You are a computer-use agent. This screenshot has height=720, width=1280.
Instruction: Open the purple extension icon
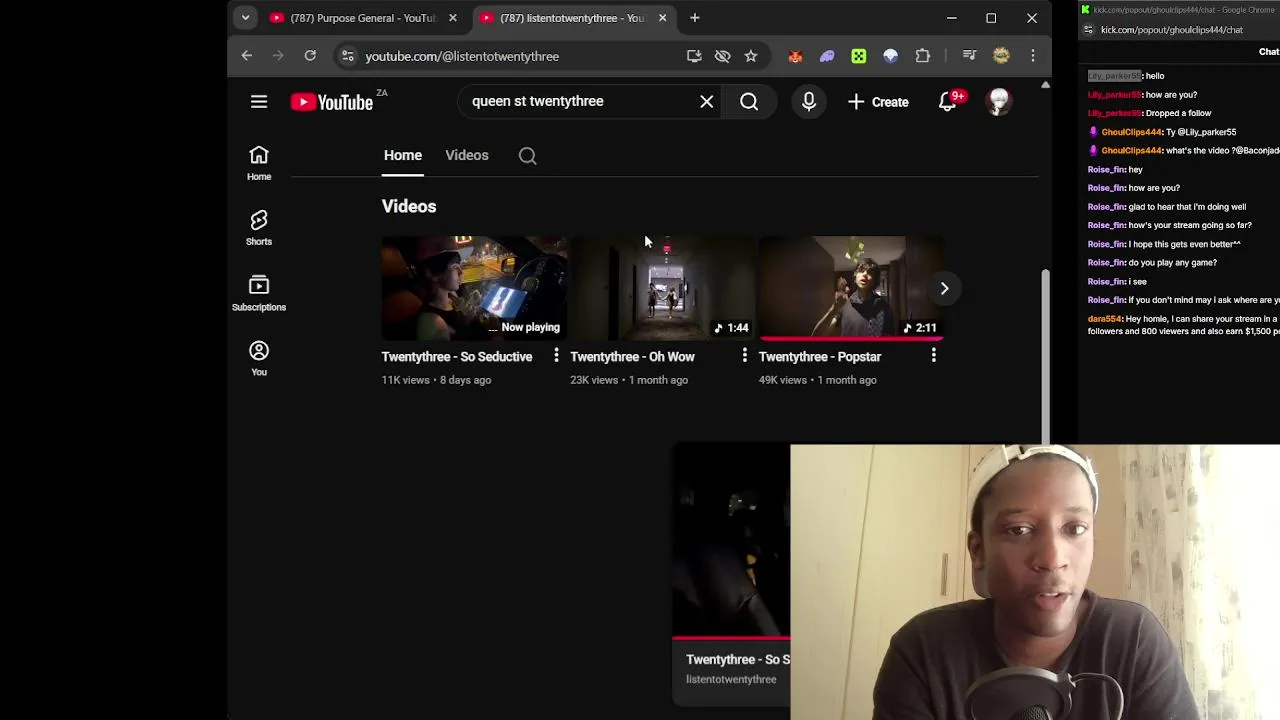click(827, 56)
